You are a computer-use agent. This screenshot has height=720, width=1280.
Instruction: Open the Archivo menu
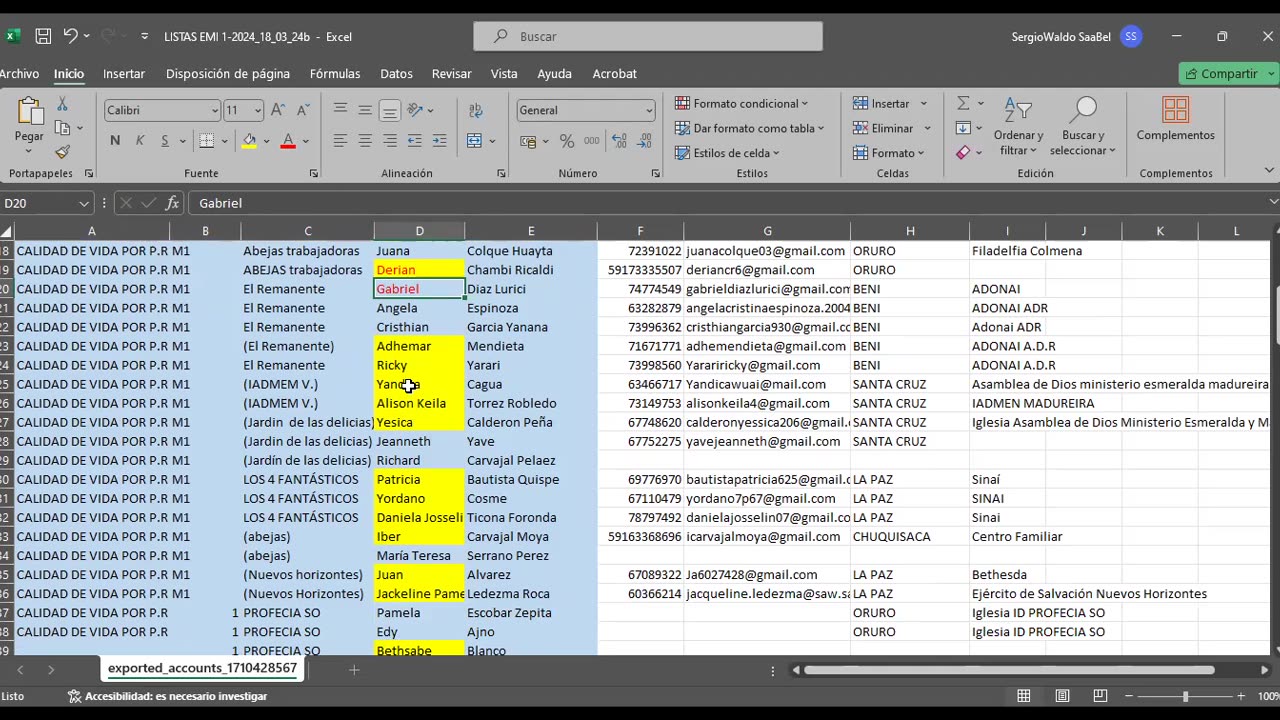(19, 74)
